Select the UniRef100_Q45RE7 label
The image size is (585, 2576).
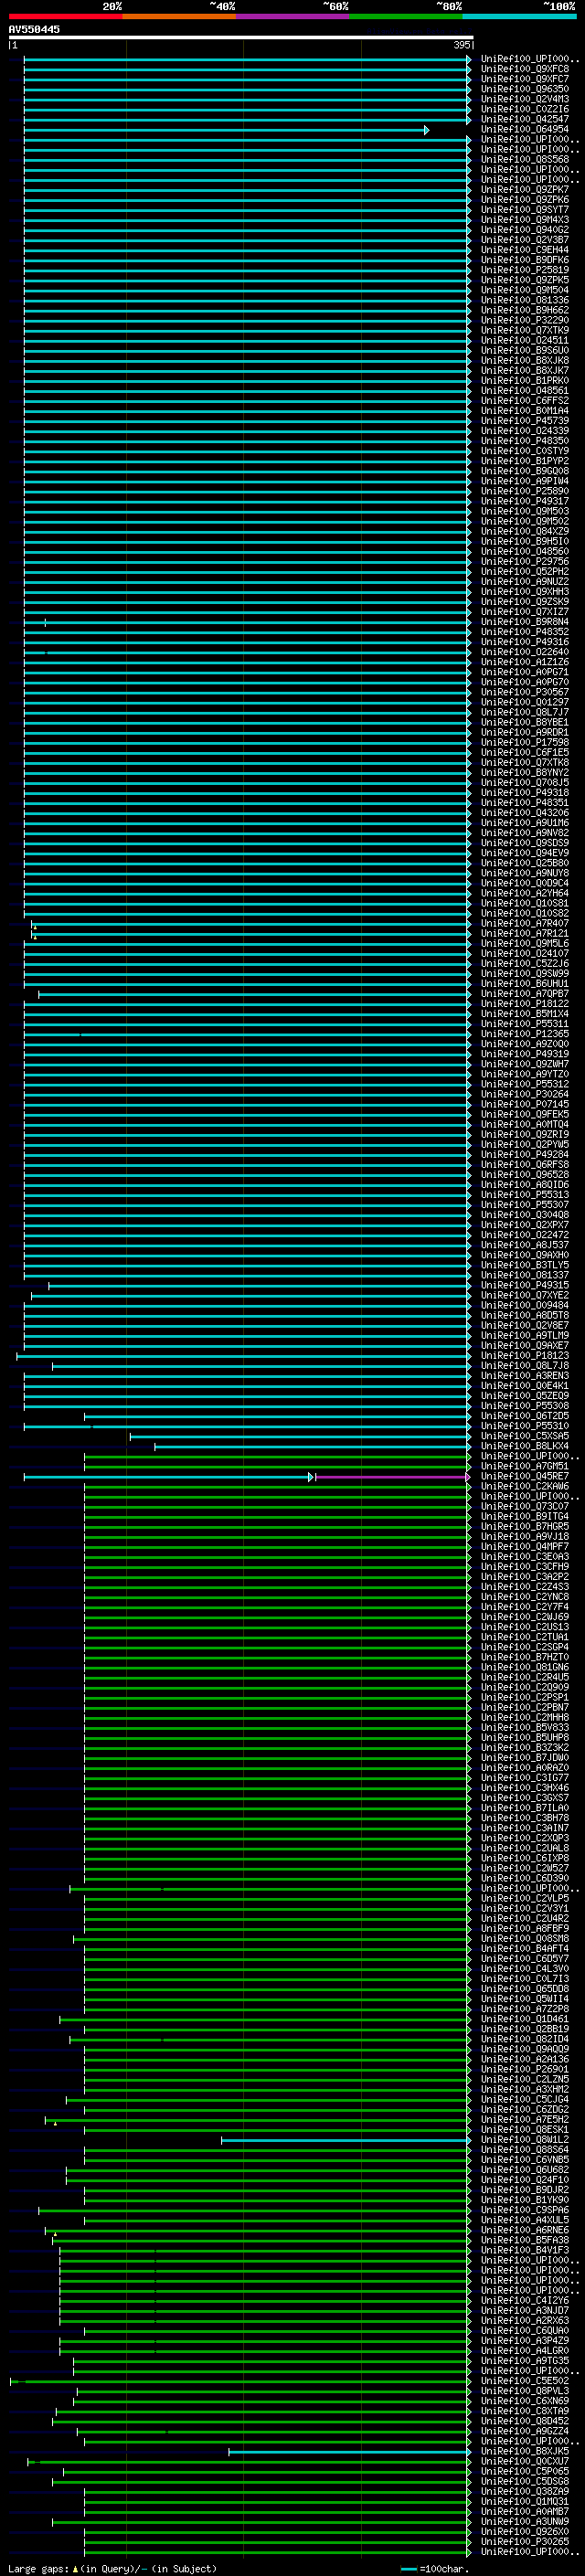(525, 1476)
